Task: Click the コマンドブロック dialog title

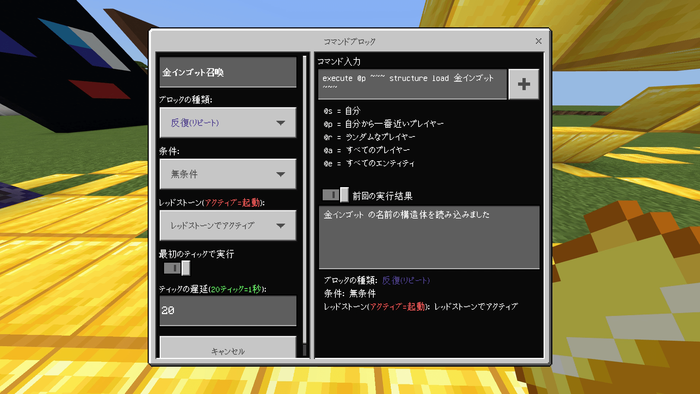Action: 350,41
